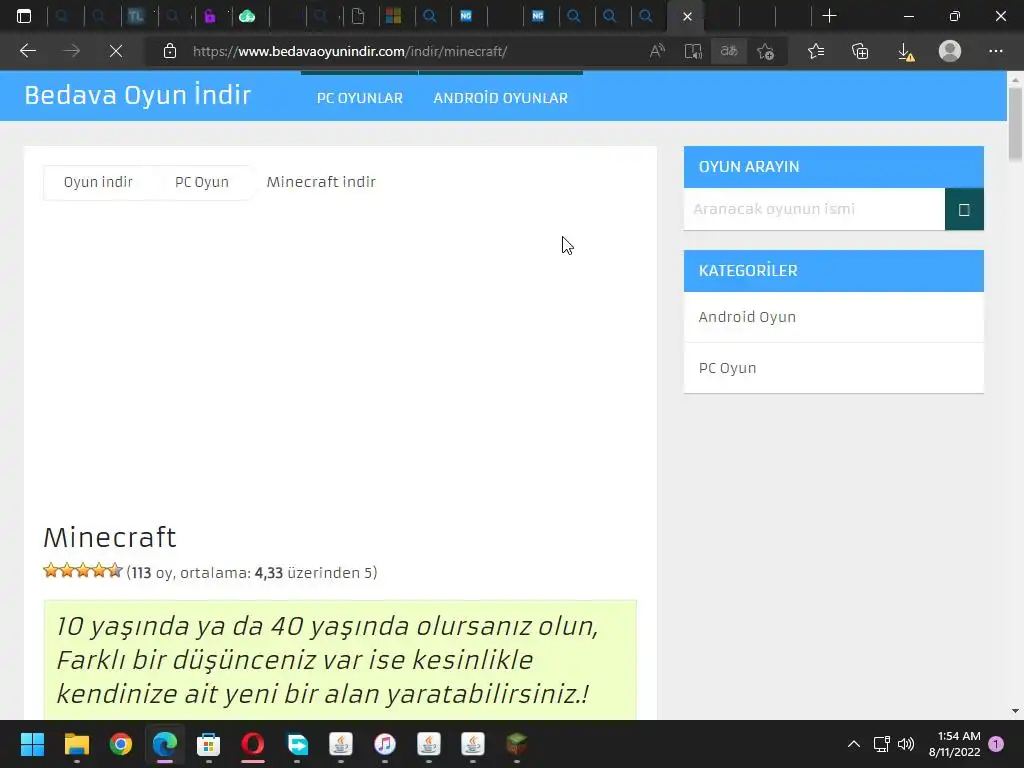Start Read Aloud for this page
This screenshot has width=1024, height=768.
(x=657, y=51)
